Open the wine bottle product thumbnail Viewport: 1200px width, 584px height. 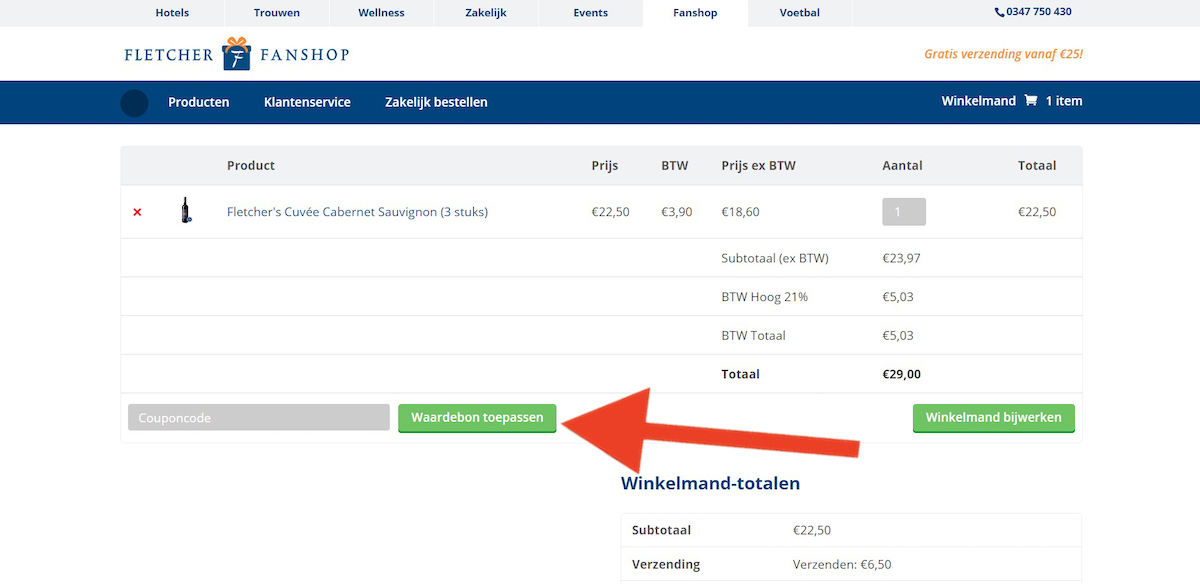pyautogui.click(x=185, y=211)
